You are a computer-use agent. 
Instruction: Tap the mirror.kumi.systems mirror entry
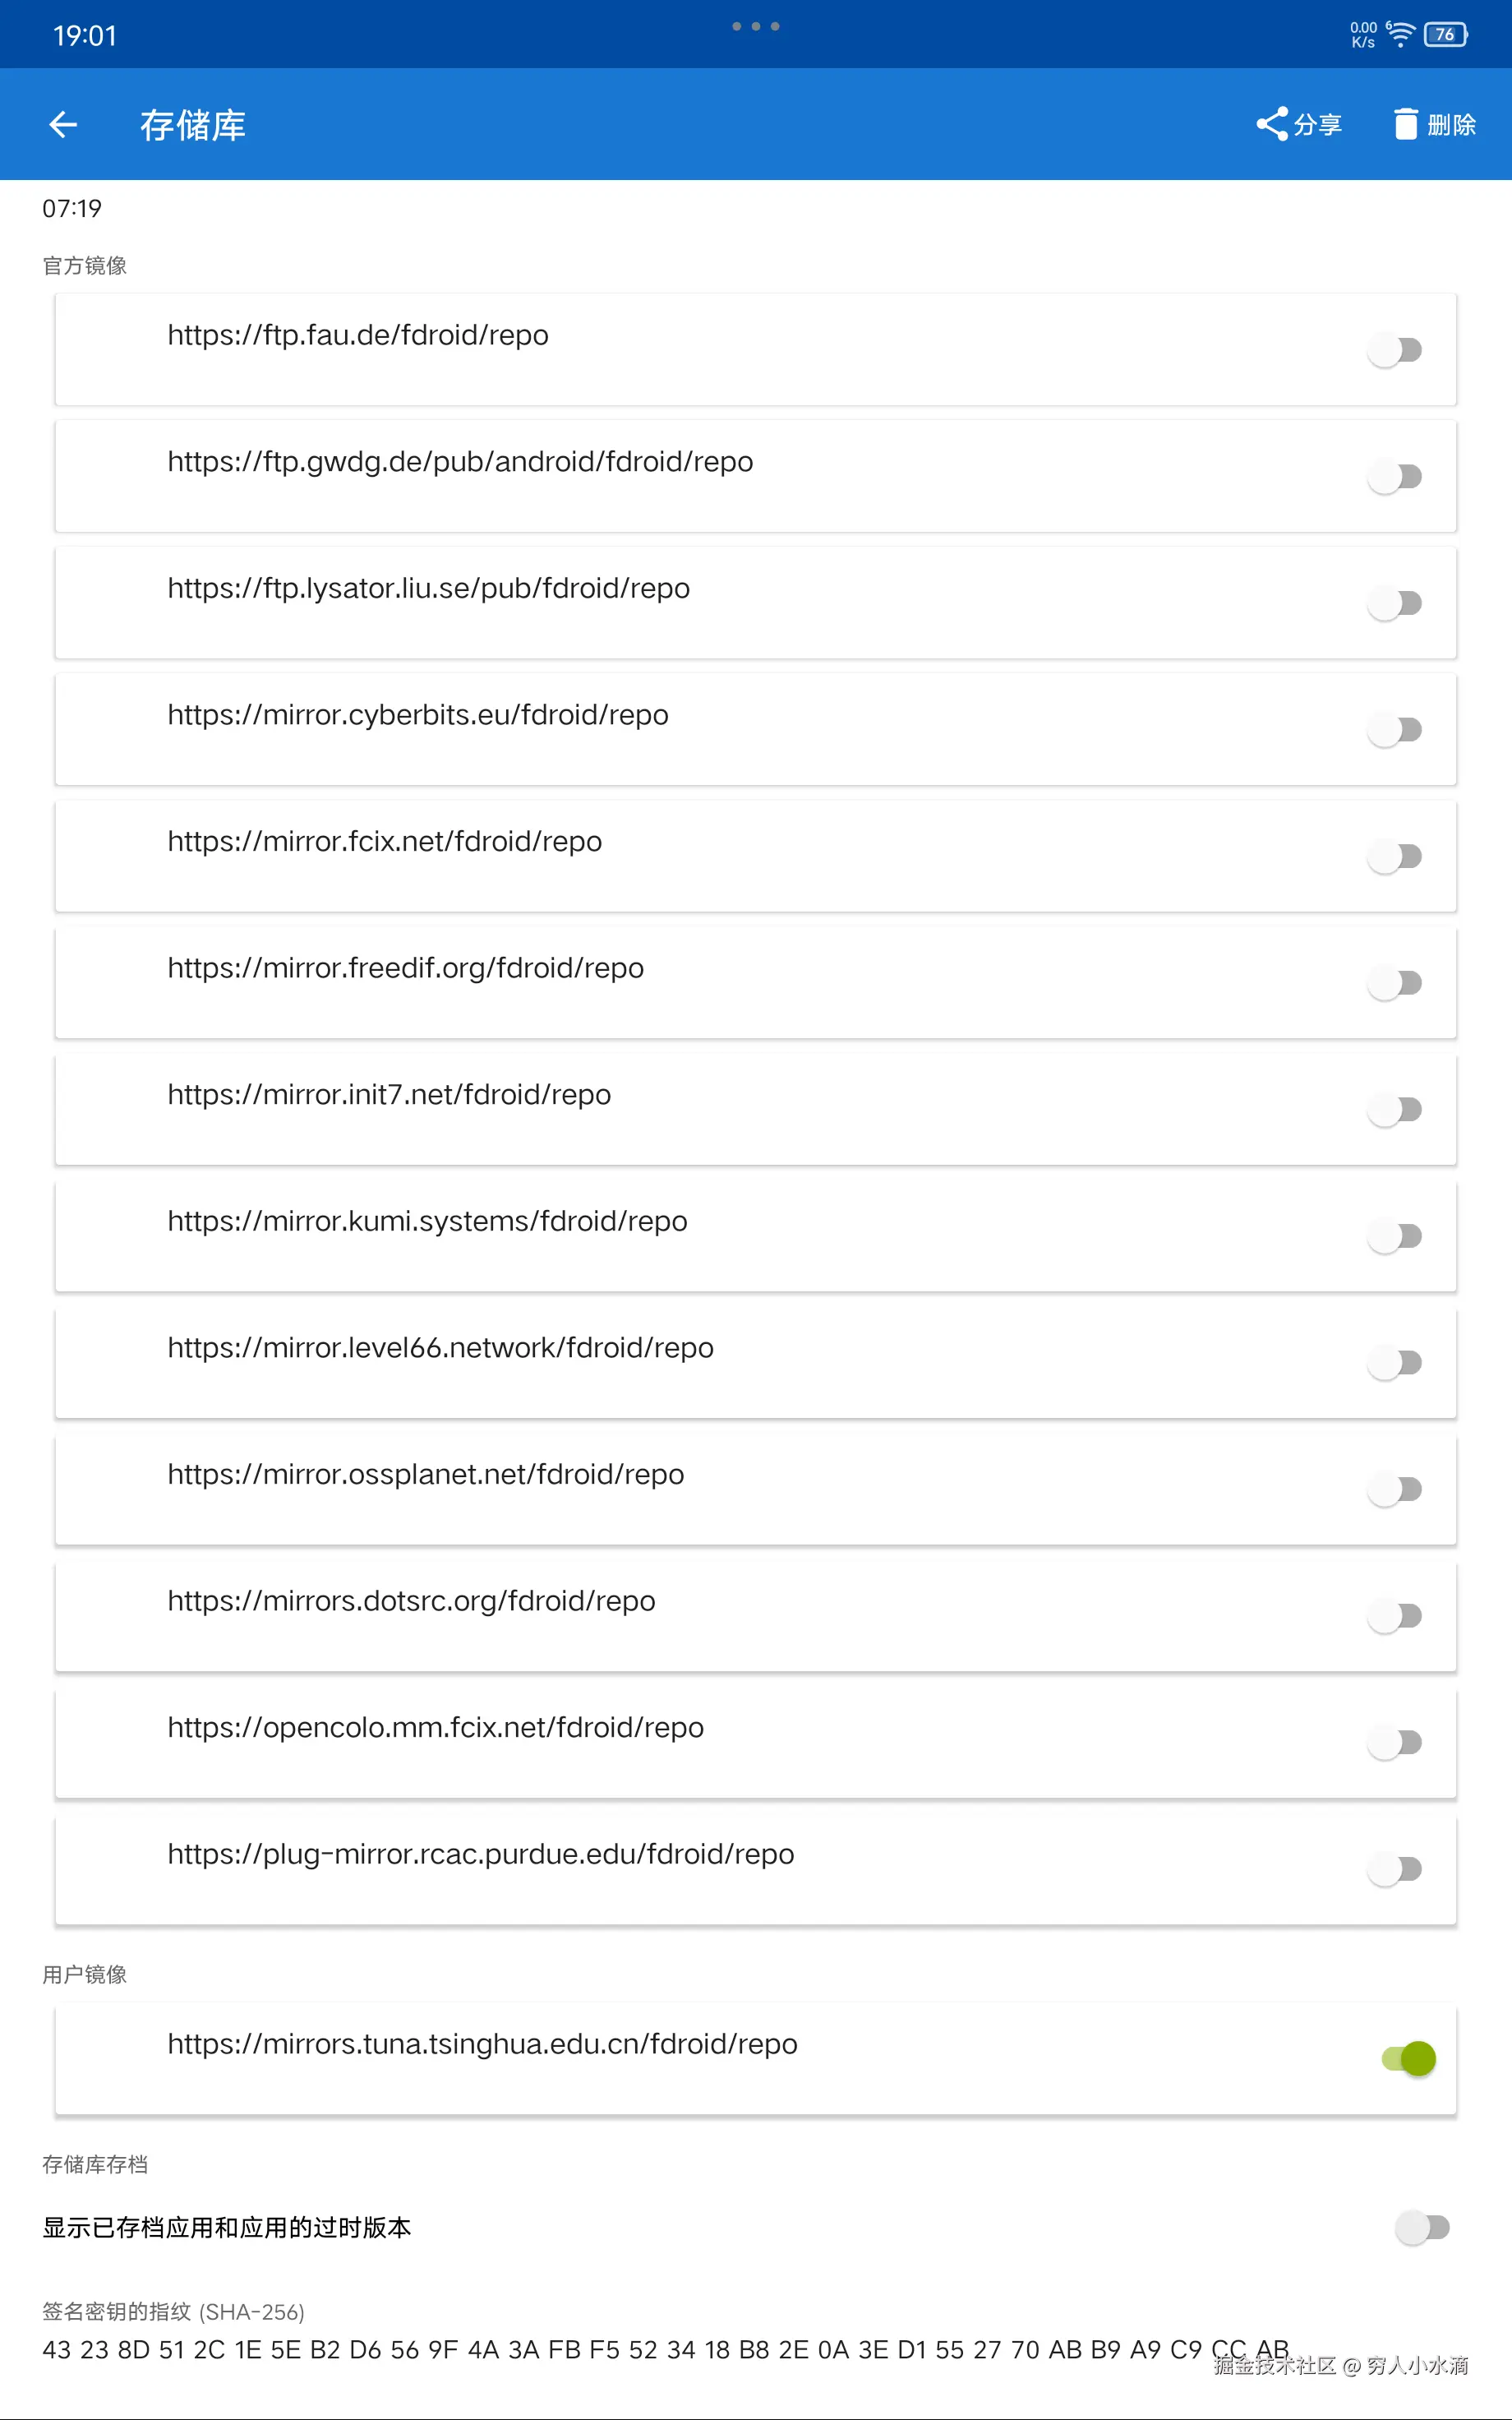click(427, 1221)
